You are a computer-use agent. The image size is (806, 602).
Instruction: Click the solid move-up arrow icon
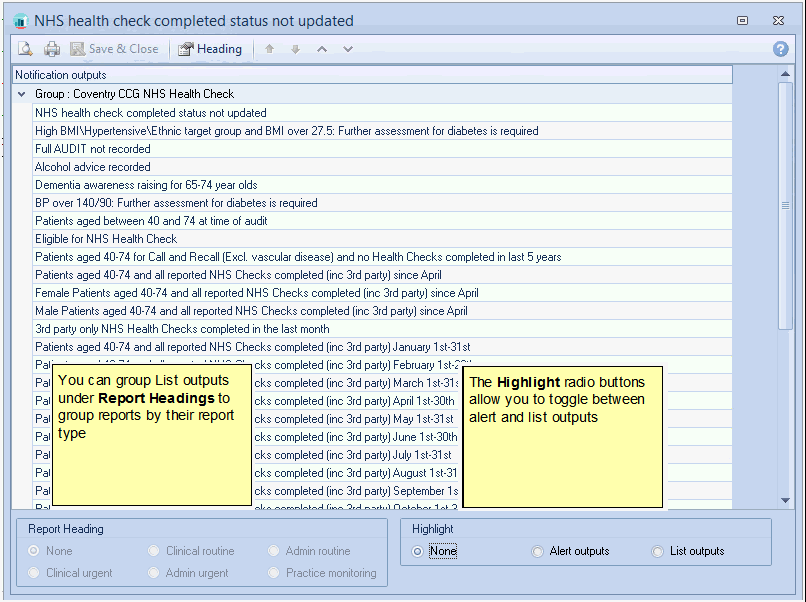pyautogui.click(x=269, y=49)
